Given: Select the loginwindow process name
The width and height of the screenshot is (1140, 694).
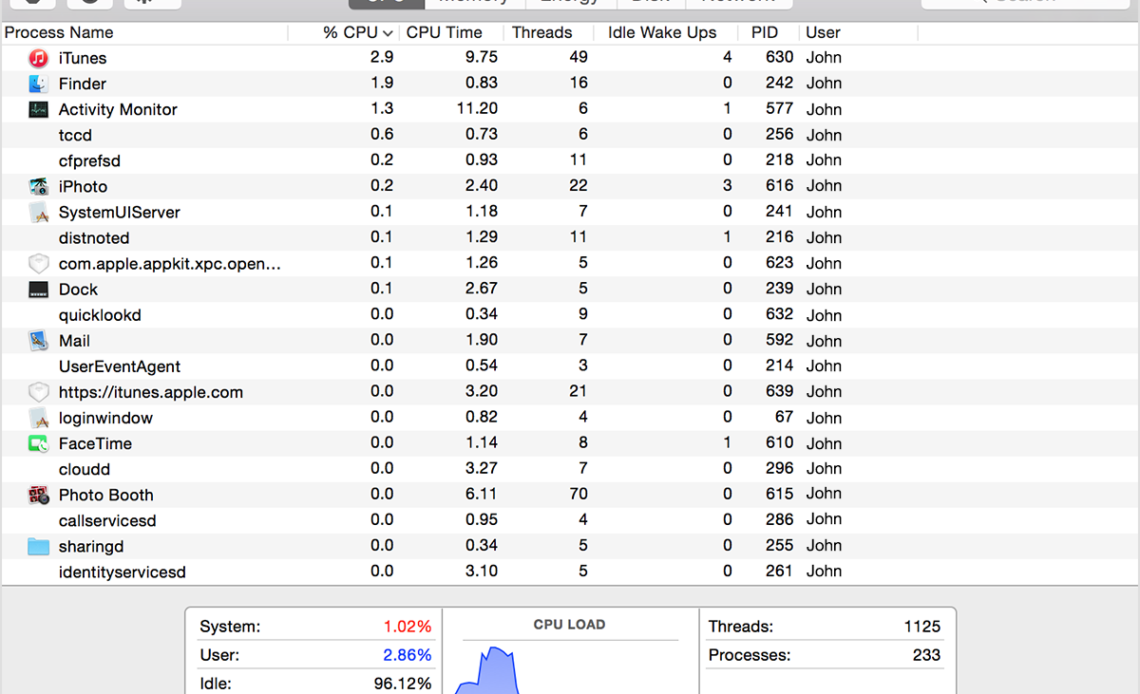Looking at the screenshot, I should [x=105, y=418].
